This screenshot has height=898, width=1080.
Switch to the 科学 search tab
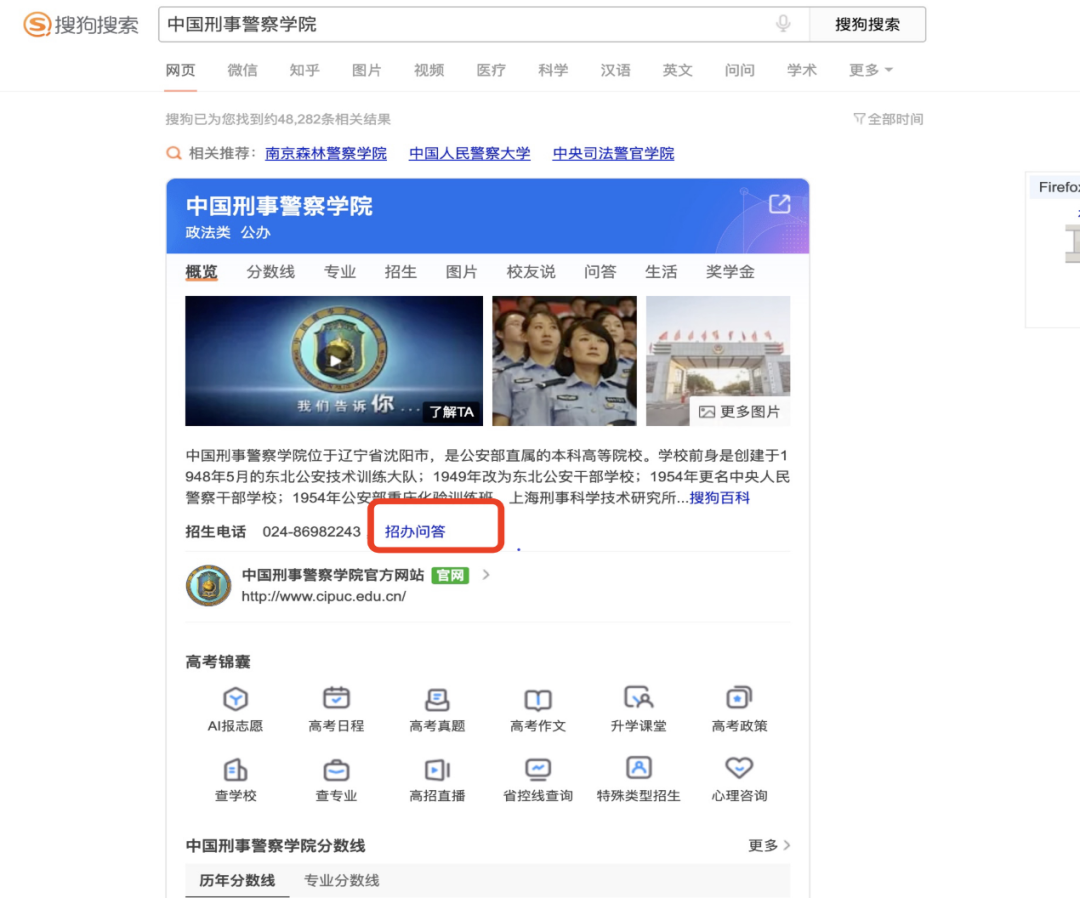pos(553,70)
